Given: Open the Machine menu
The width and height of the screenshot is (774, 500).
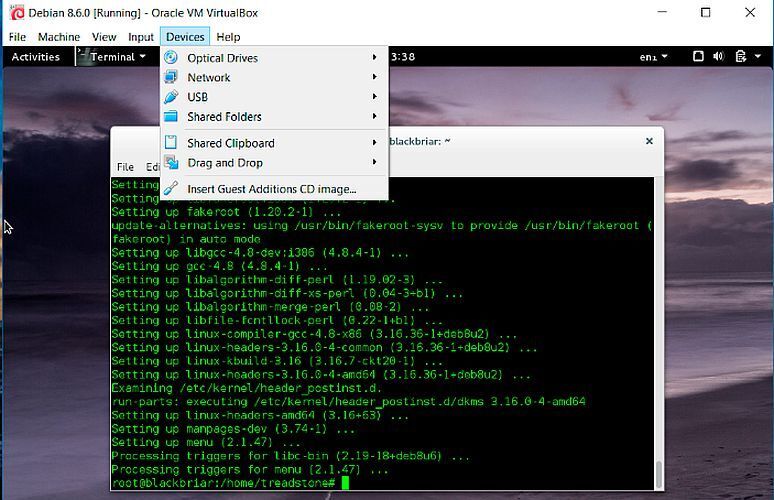Looking at the screenshot, I should tap(59, 37).
